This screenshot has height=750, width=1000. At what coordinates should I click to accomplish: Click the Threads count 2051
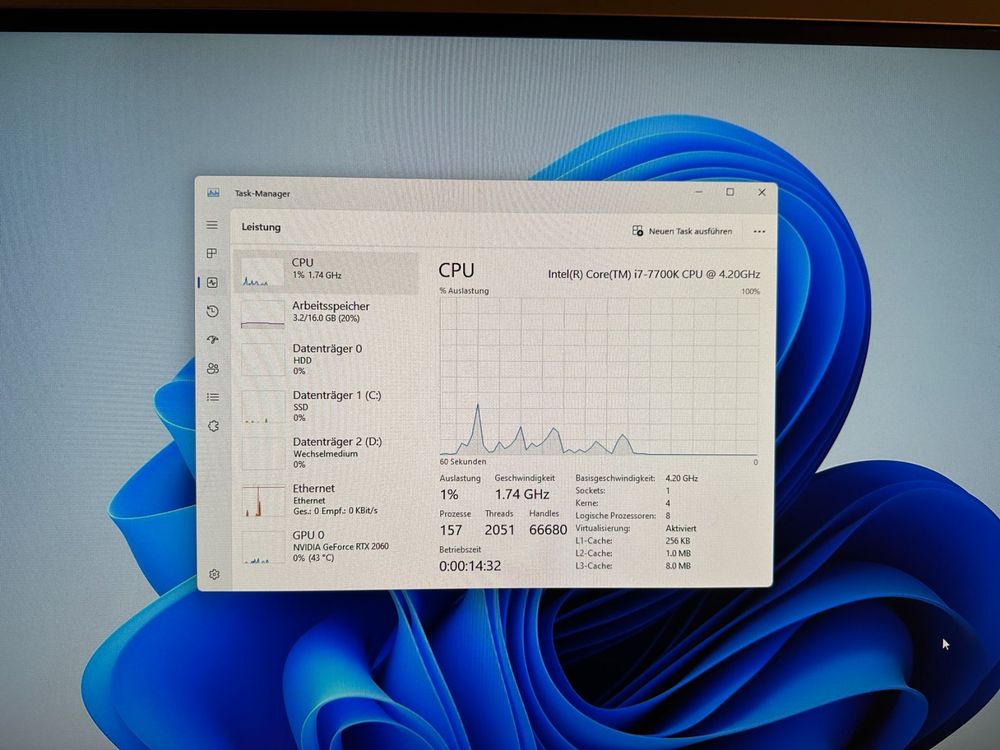point(499,530)
